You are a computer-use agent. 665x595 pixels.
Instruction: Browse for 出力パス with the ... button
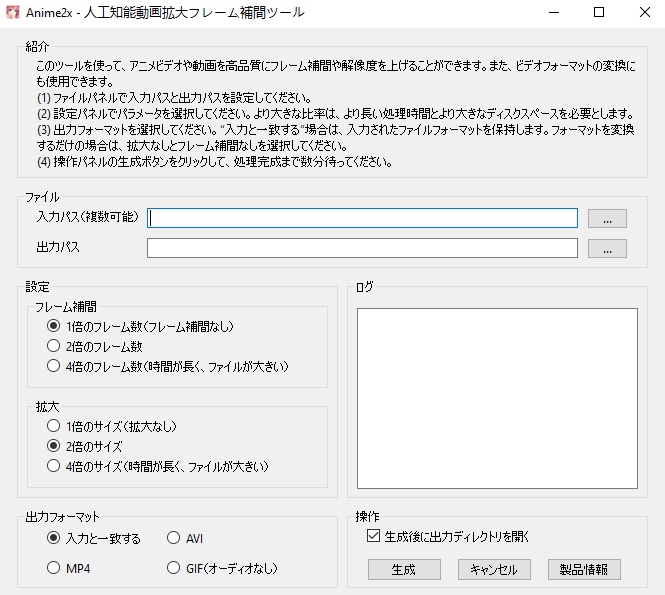tap(607, 248)
